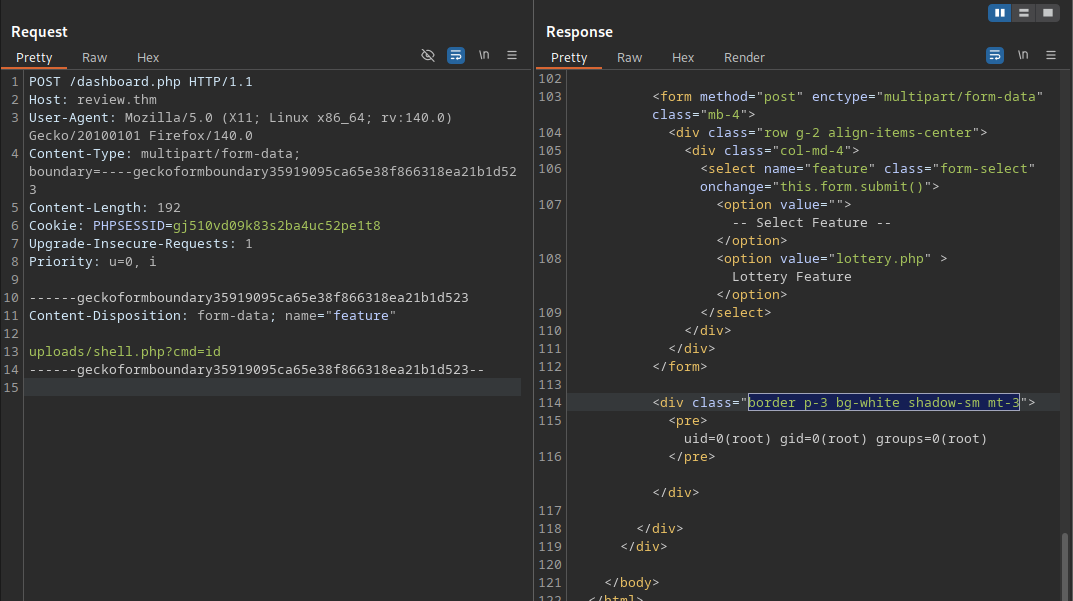Click the form method="post" line
Viewport: 1073px width, 601px height.
point(847,97)
